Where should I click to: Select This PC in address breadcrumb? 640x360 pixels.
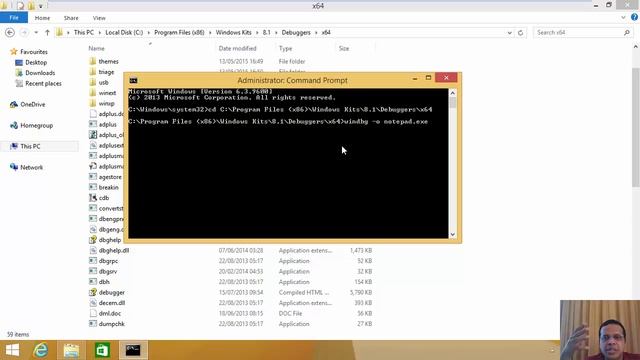(x=84, y=32)
